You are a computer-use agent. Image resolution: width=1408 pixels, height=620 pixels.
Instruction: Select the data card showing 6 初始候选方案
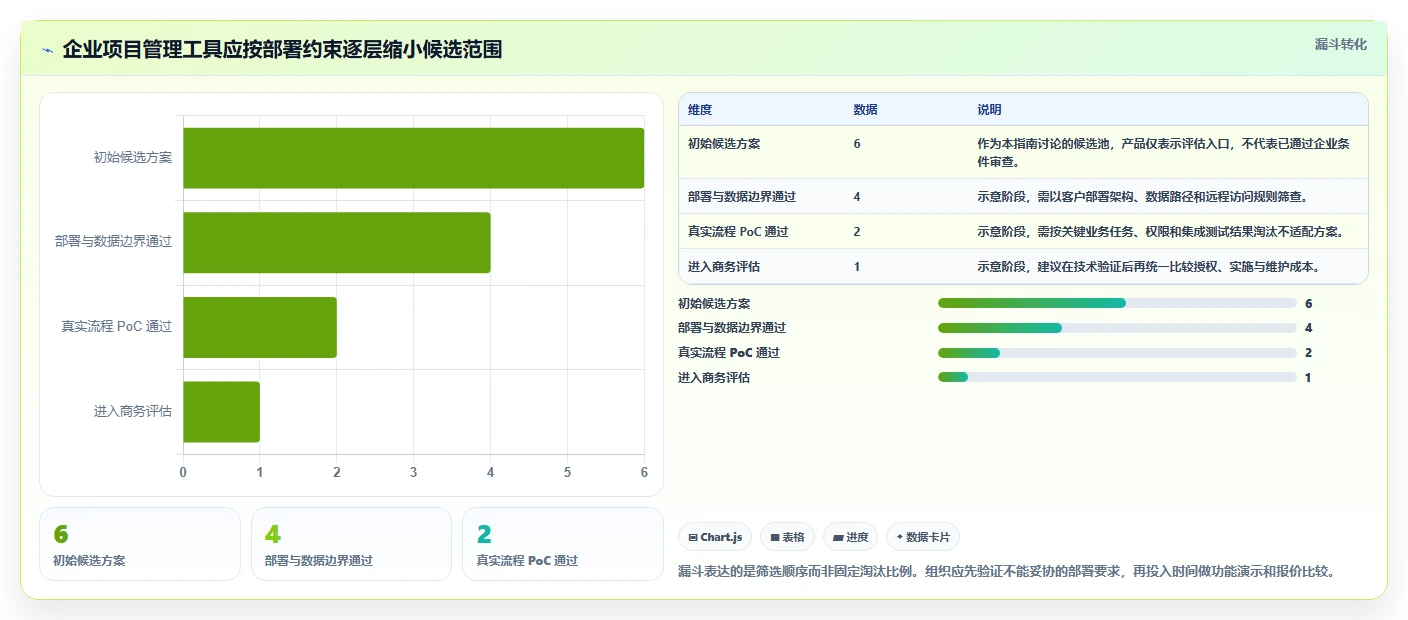[140, 544]
